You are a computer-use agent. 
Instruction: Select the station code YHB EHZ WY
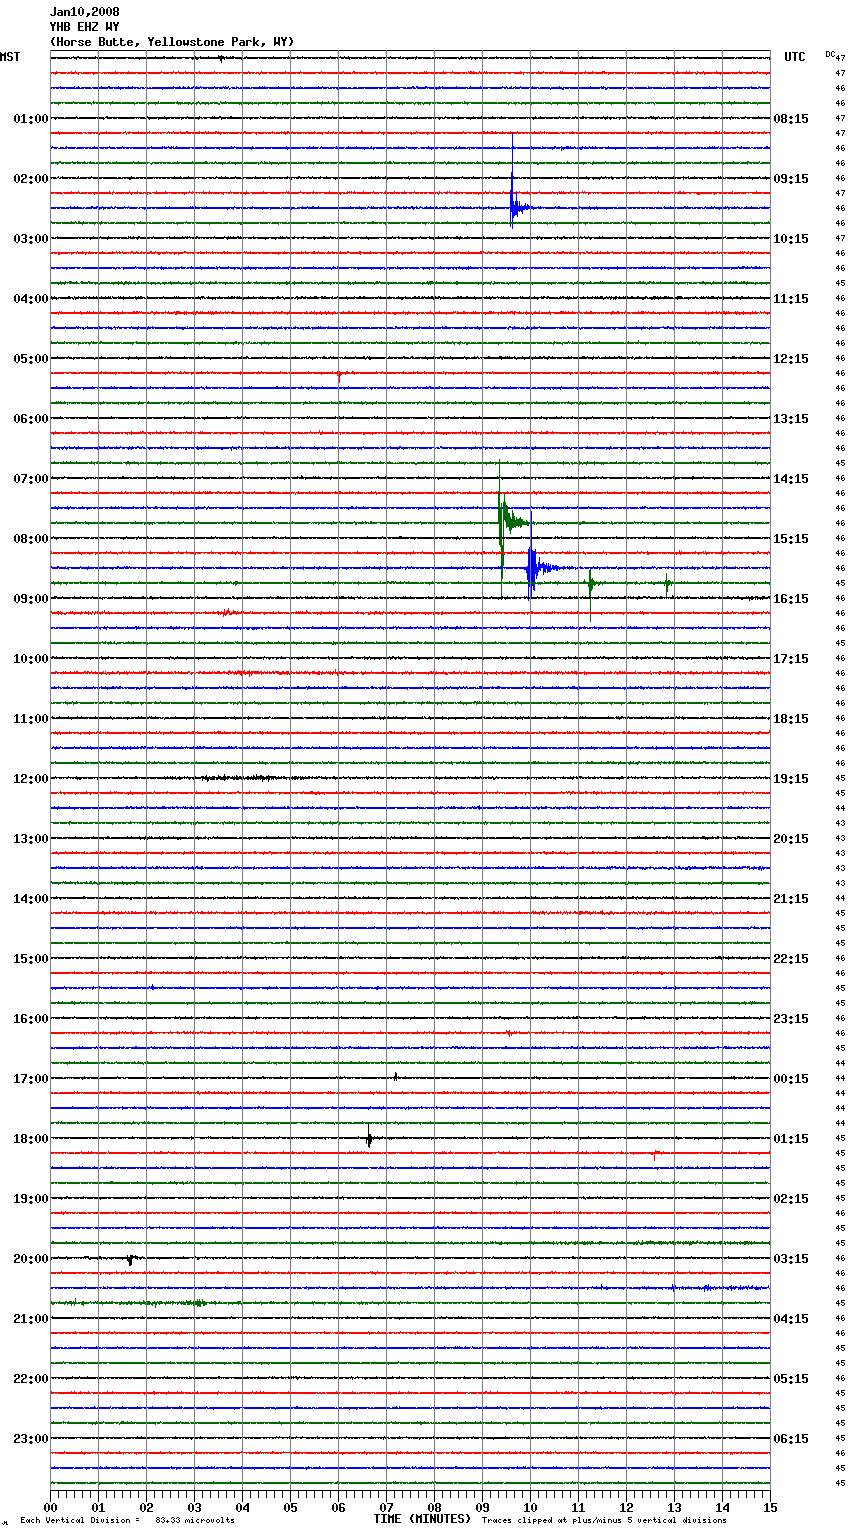click(x=85, y=27)
